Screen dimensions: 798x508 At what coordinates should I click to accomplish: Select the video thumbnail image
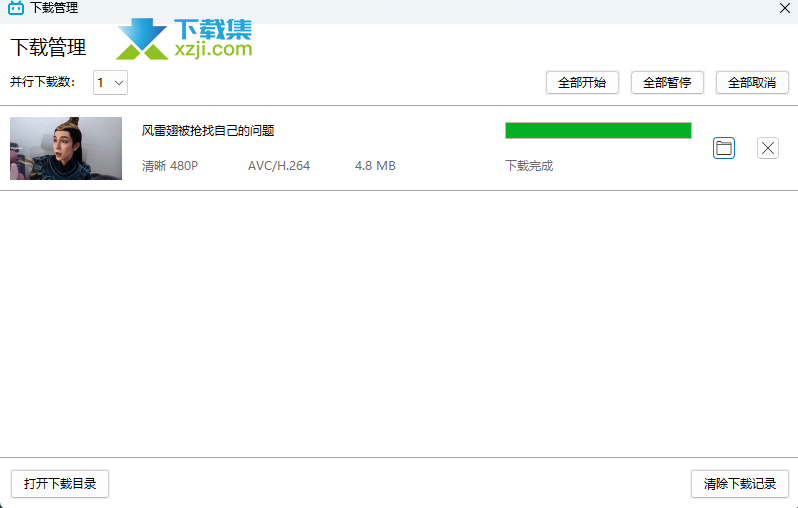(x=66, y=148)
